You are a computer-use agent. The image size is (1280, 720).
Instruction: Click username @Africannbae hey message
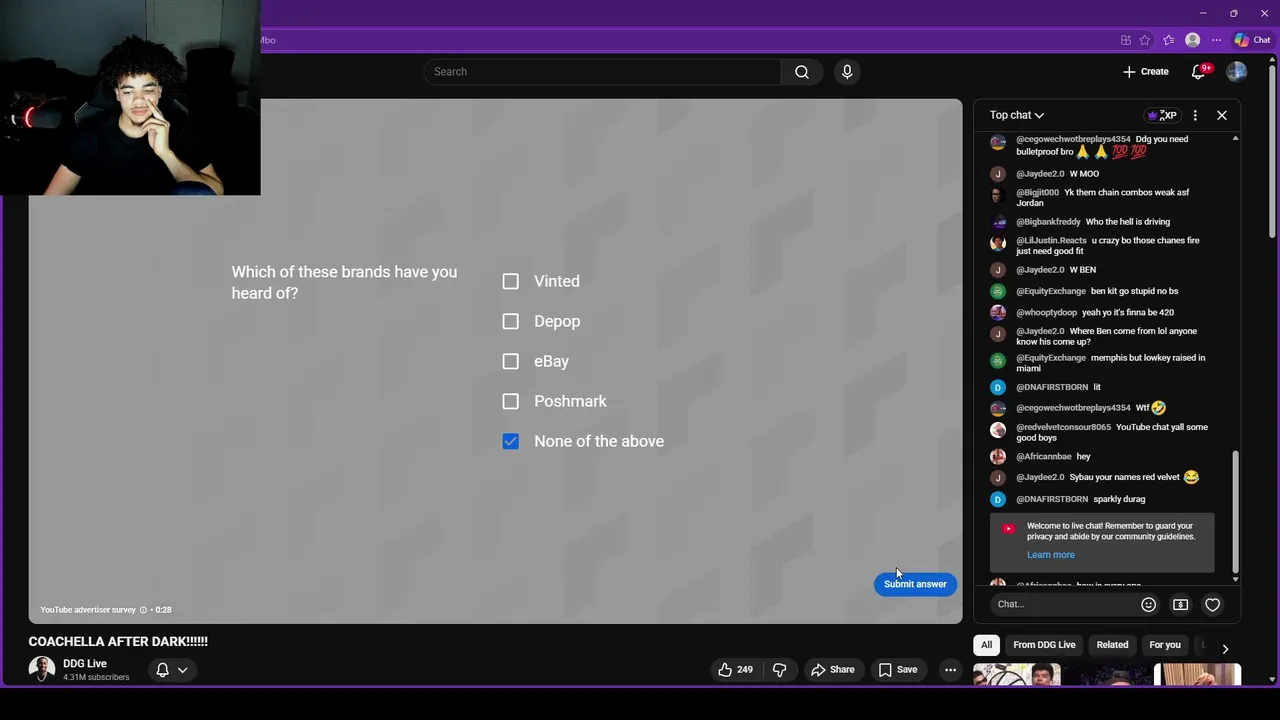click(x=1043, y=456)
